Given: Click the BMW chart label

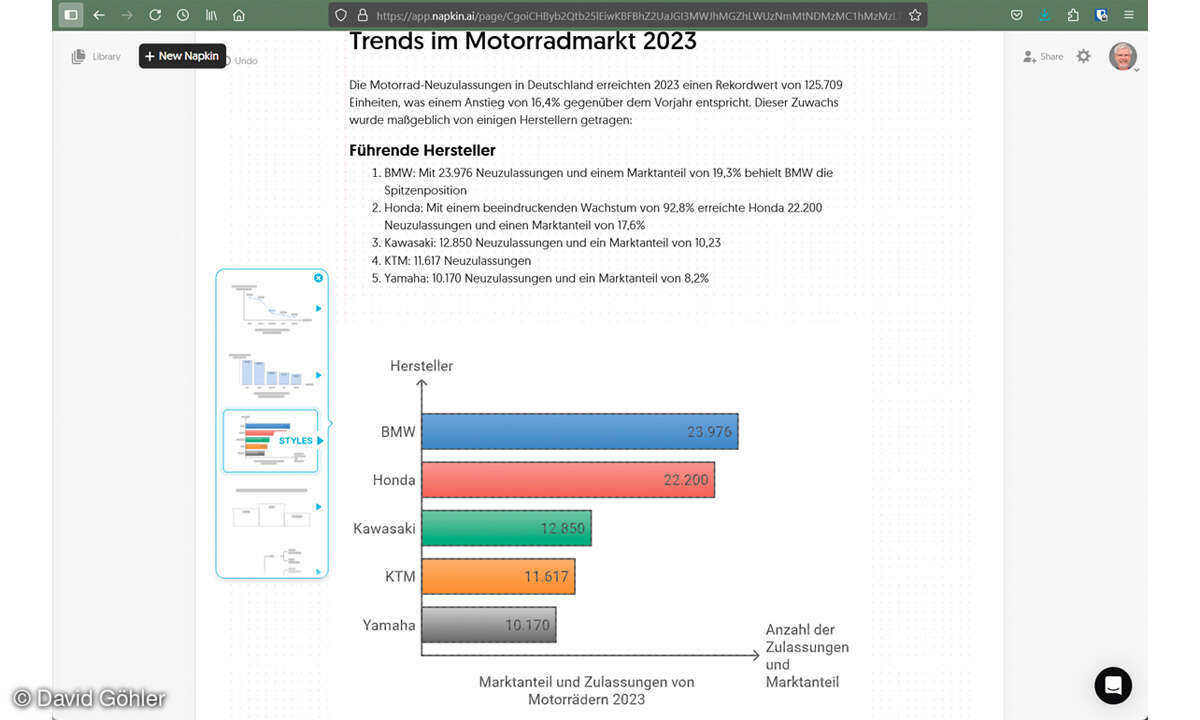Looking at the screenshot, I should (x=398, y=432).
